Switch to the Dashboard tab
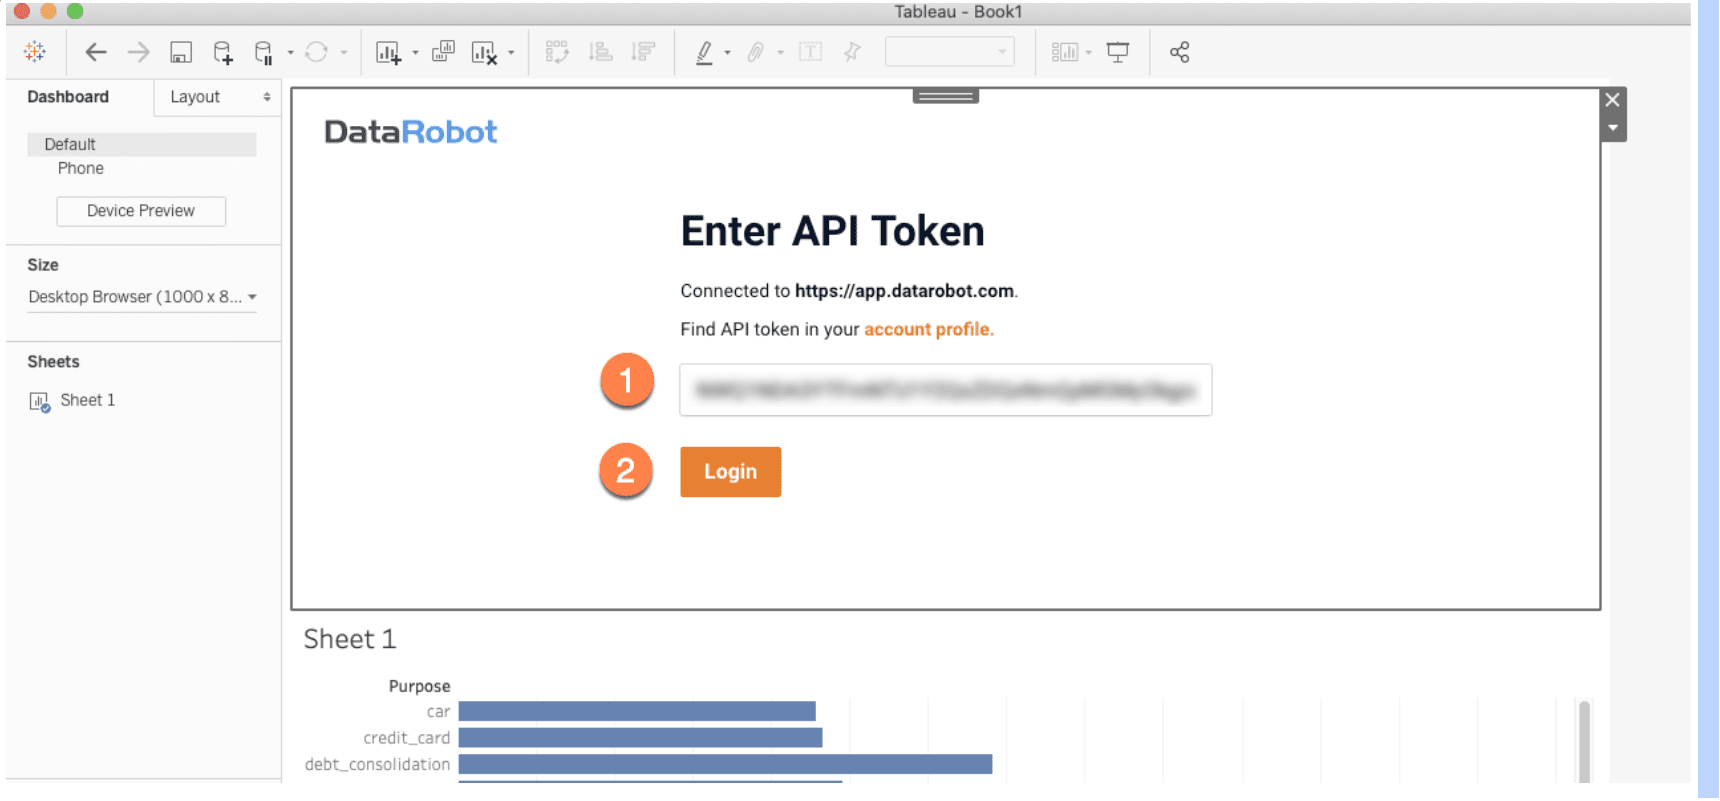The image size is (1720, 801). [68, 97]
